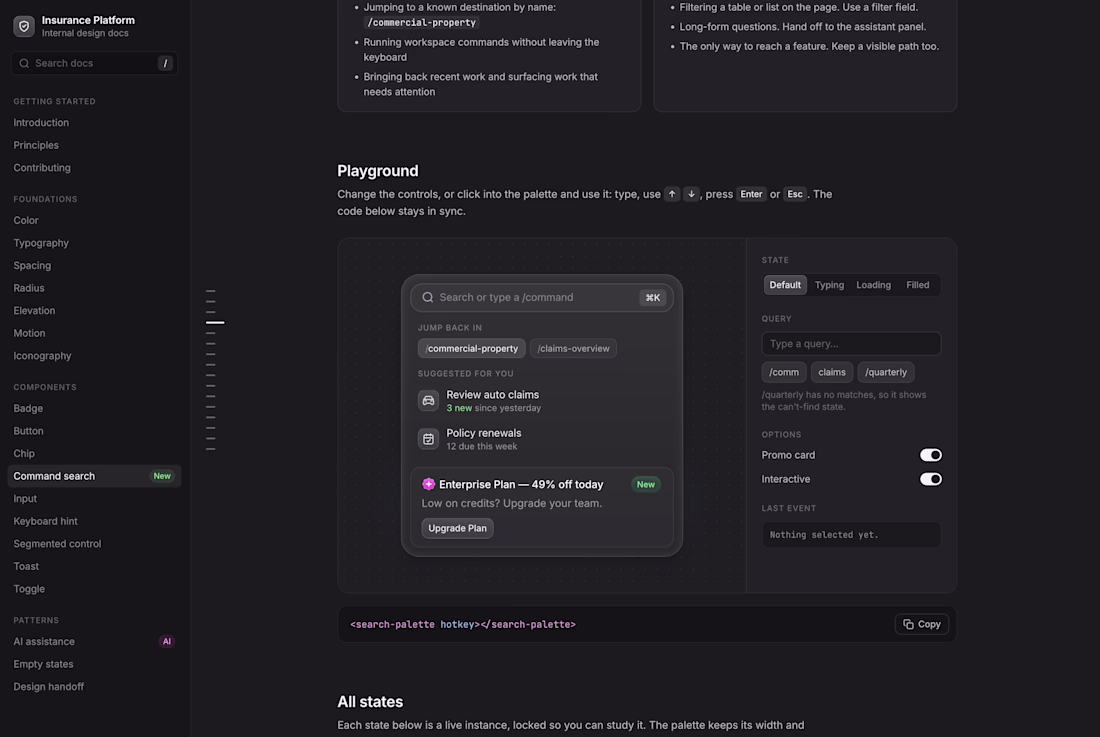1100x737 pixels.
Task: Click the pink Enterprise Plan sparkle icon
Action: (428, 485)
